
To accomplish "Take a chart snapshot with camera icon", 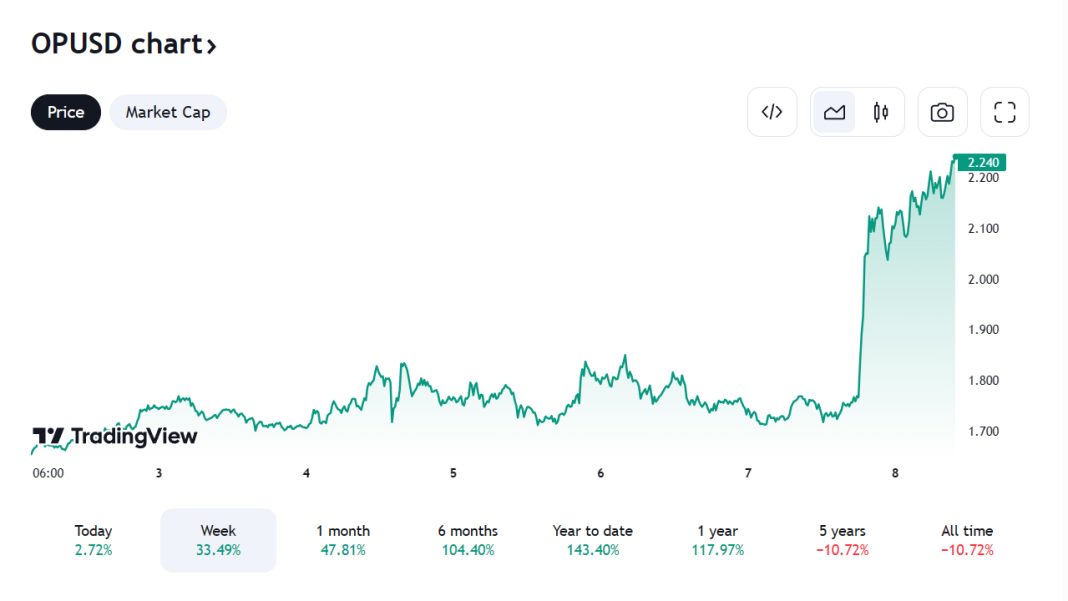I will click(x=942, y=112).
